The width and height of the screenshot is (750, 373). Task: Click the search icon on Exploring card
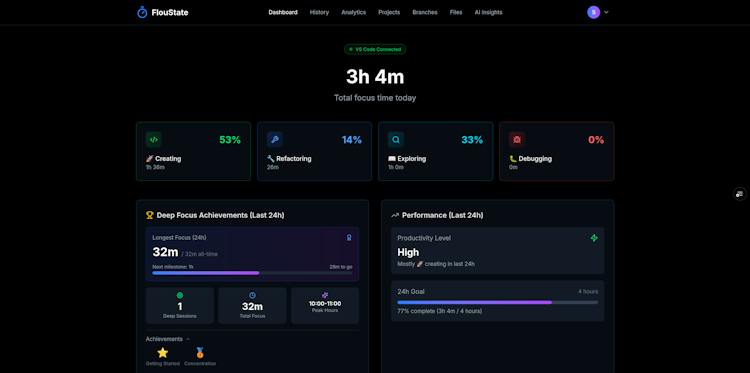[396, 140]
